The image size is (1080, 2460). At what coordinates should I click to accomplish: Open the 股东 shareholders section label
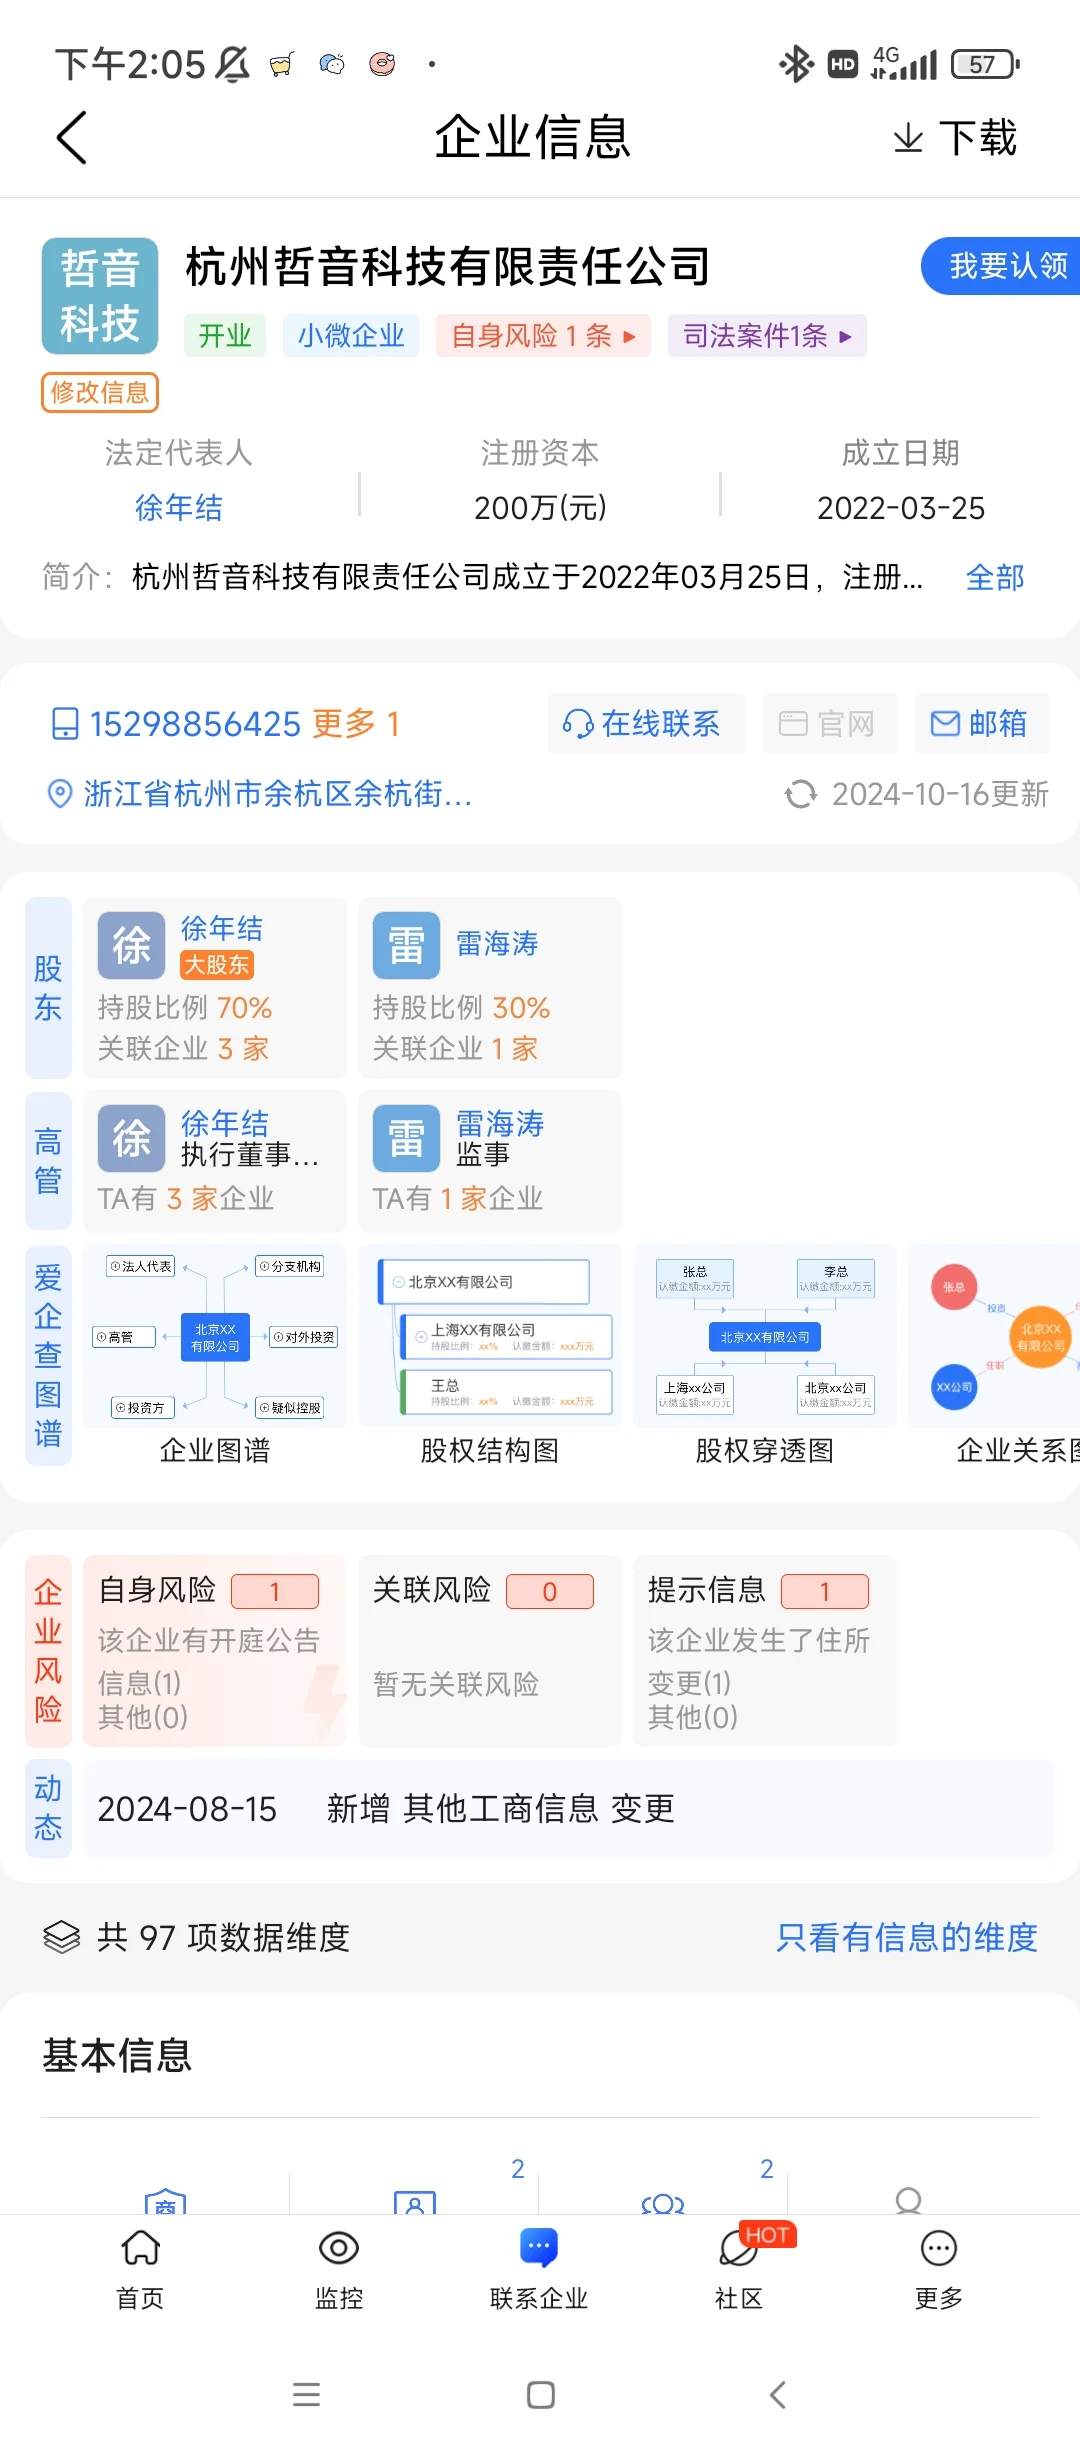click(x=48, y=988)
